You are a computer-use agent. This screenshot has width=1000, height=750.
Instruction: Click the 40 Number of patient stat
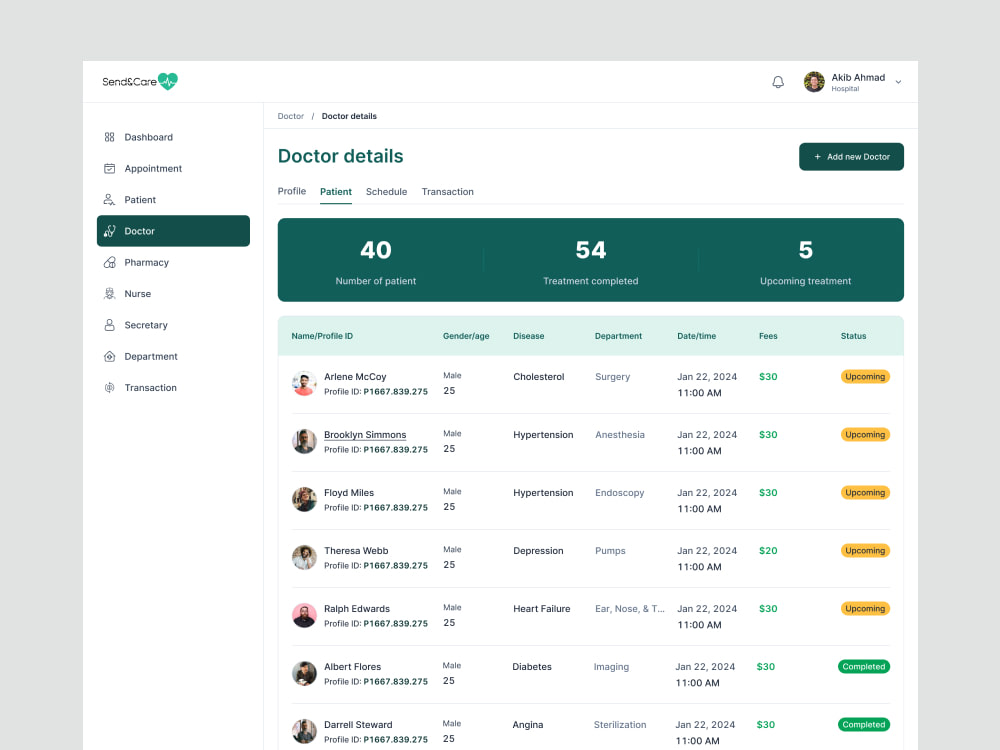376,260
